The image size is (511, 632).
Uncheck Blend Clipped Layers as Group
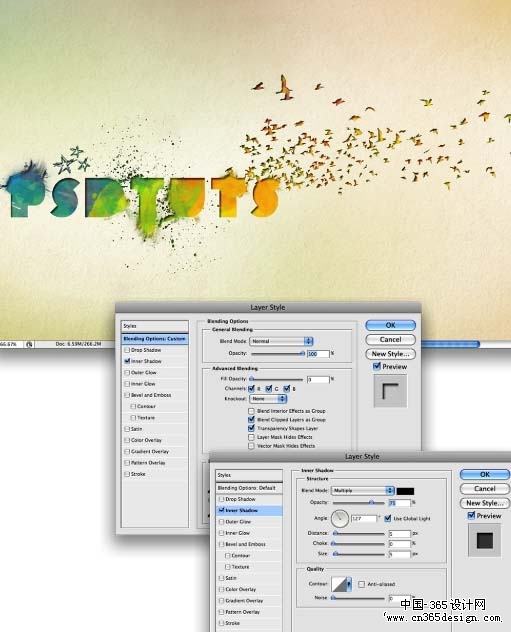coord(251,420)
